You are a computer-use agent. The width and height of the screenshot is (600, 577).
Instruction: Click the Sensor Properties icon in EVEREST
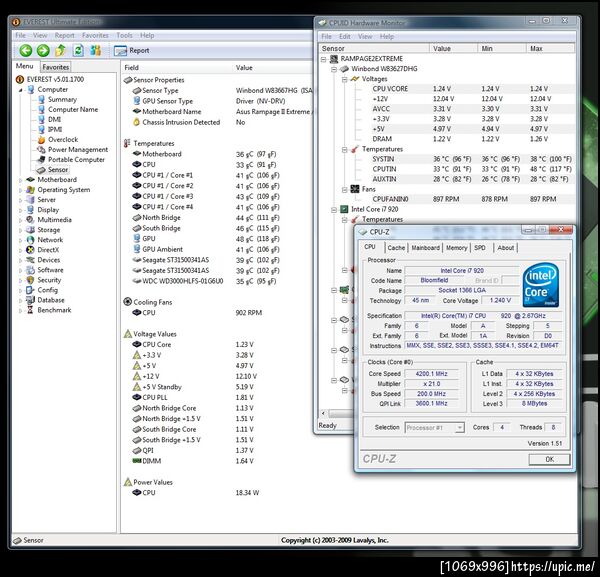128,80
